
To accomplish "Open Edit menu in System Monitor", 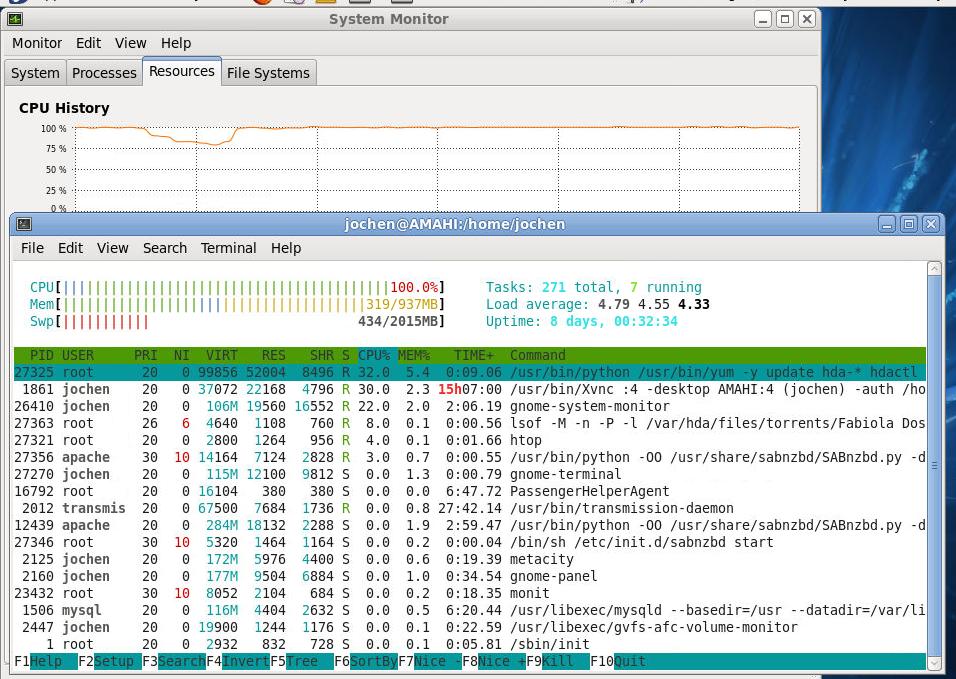I will pos(88,43).
